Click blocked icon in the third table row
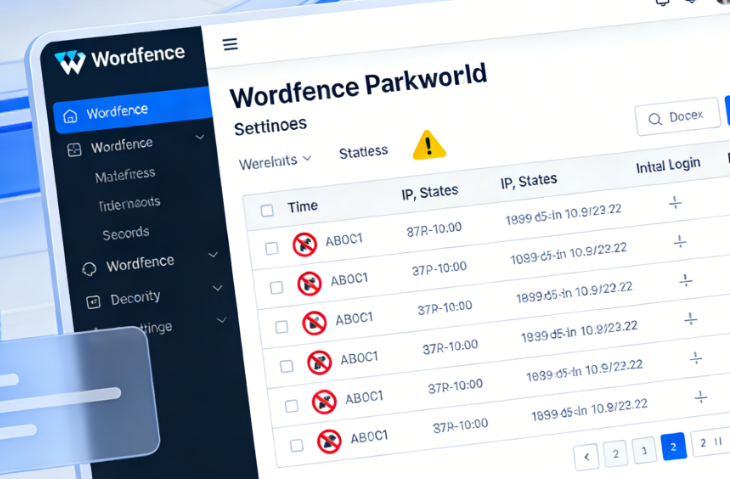 pos(314,323)
